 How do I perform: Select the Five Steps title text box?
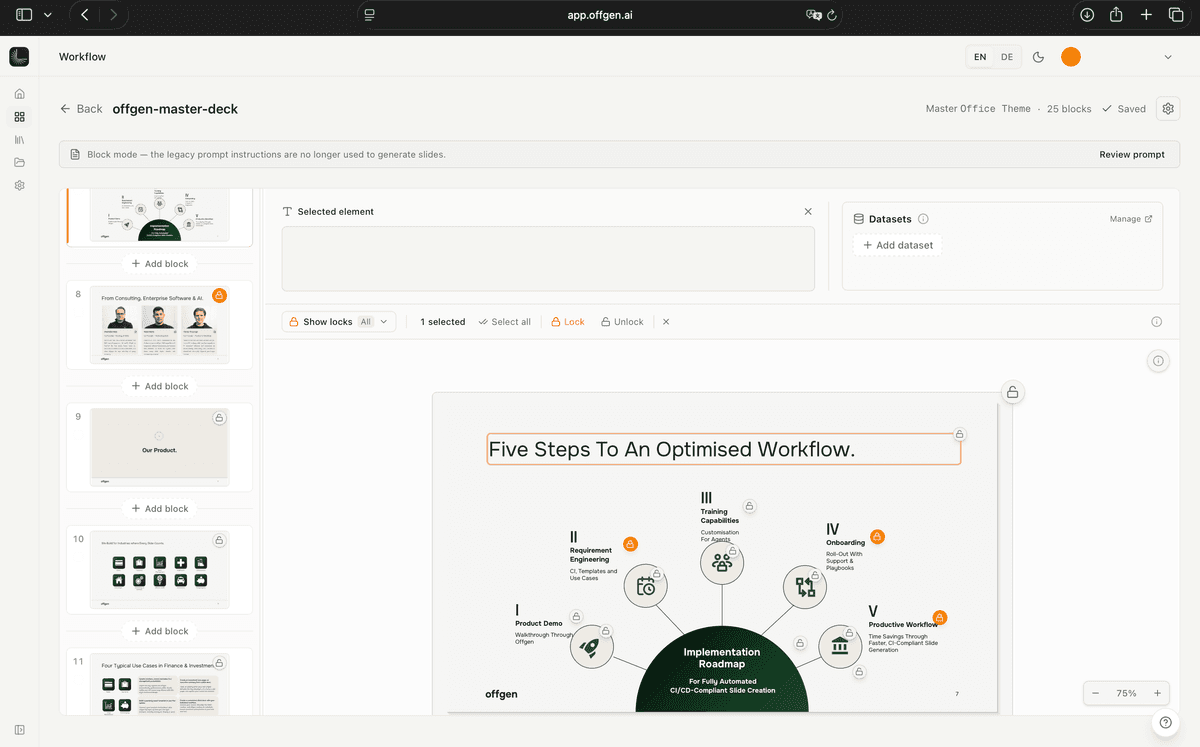click(x=724, y=450)
